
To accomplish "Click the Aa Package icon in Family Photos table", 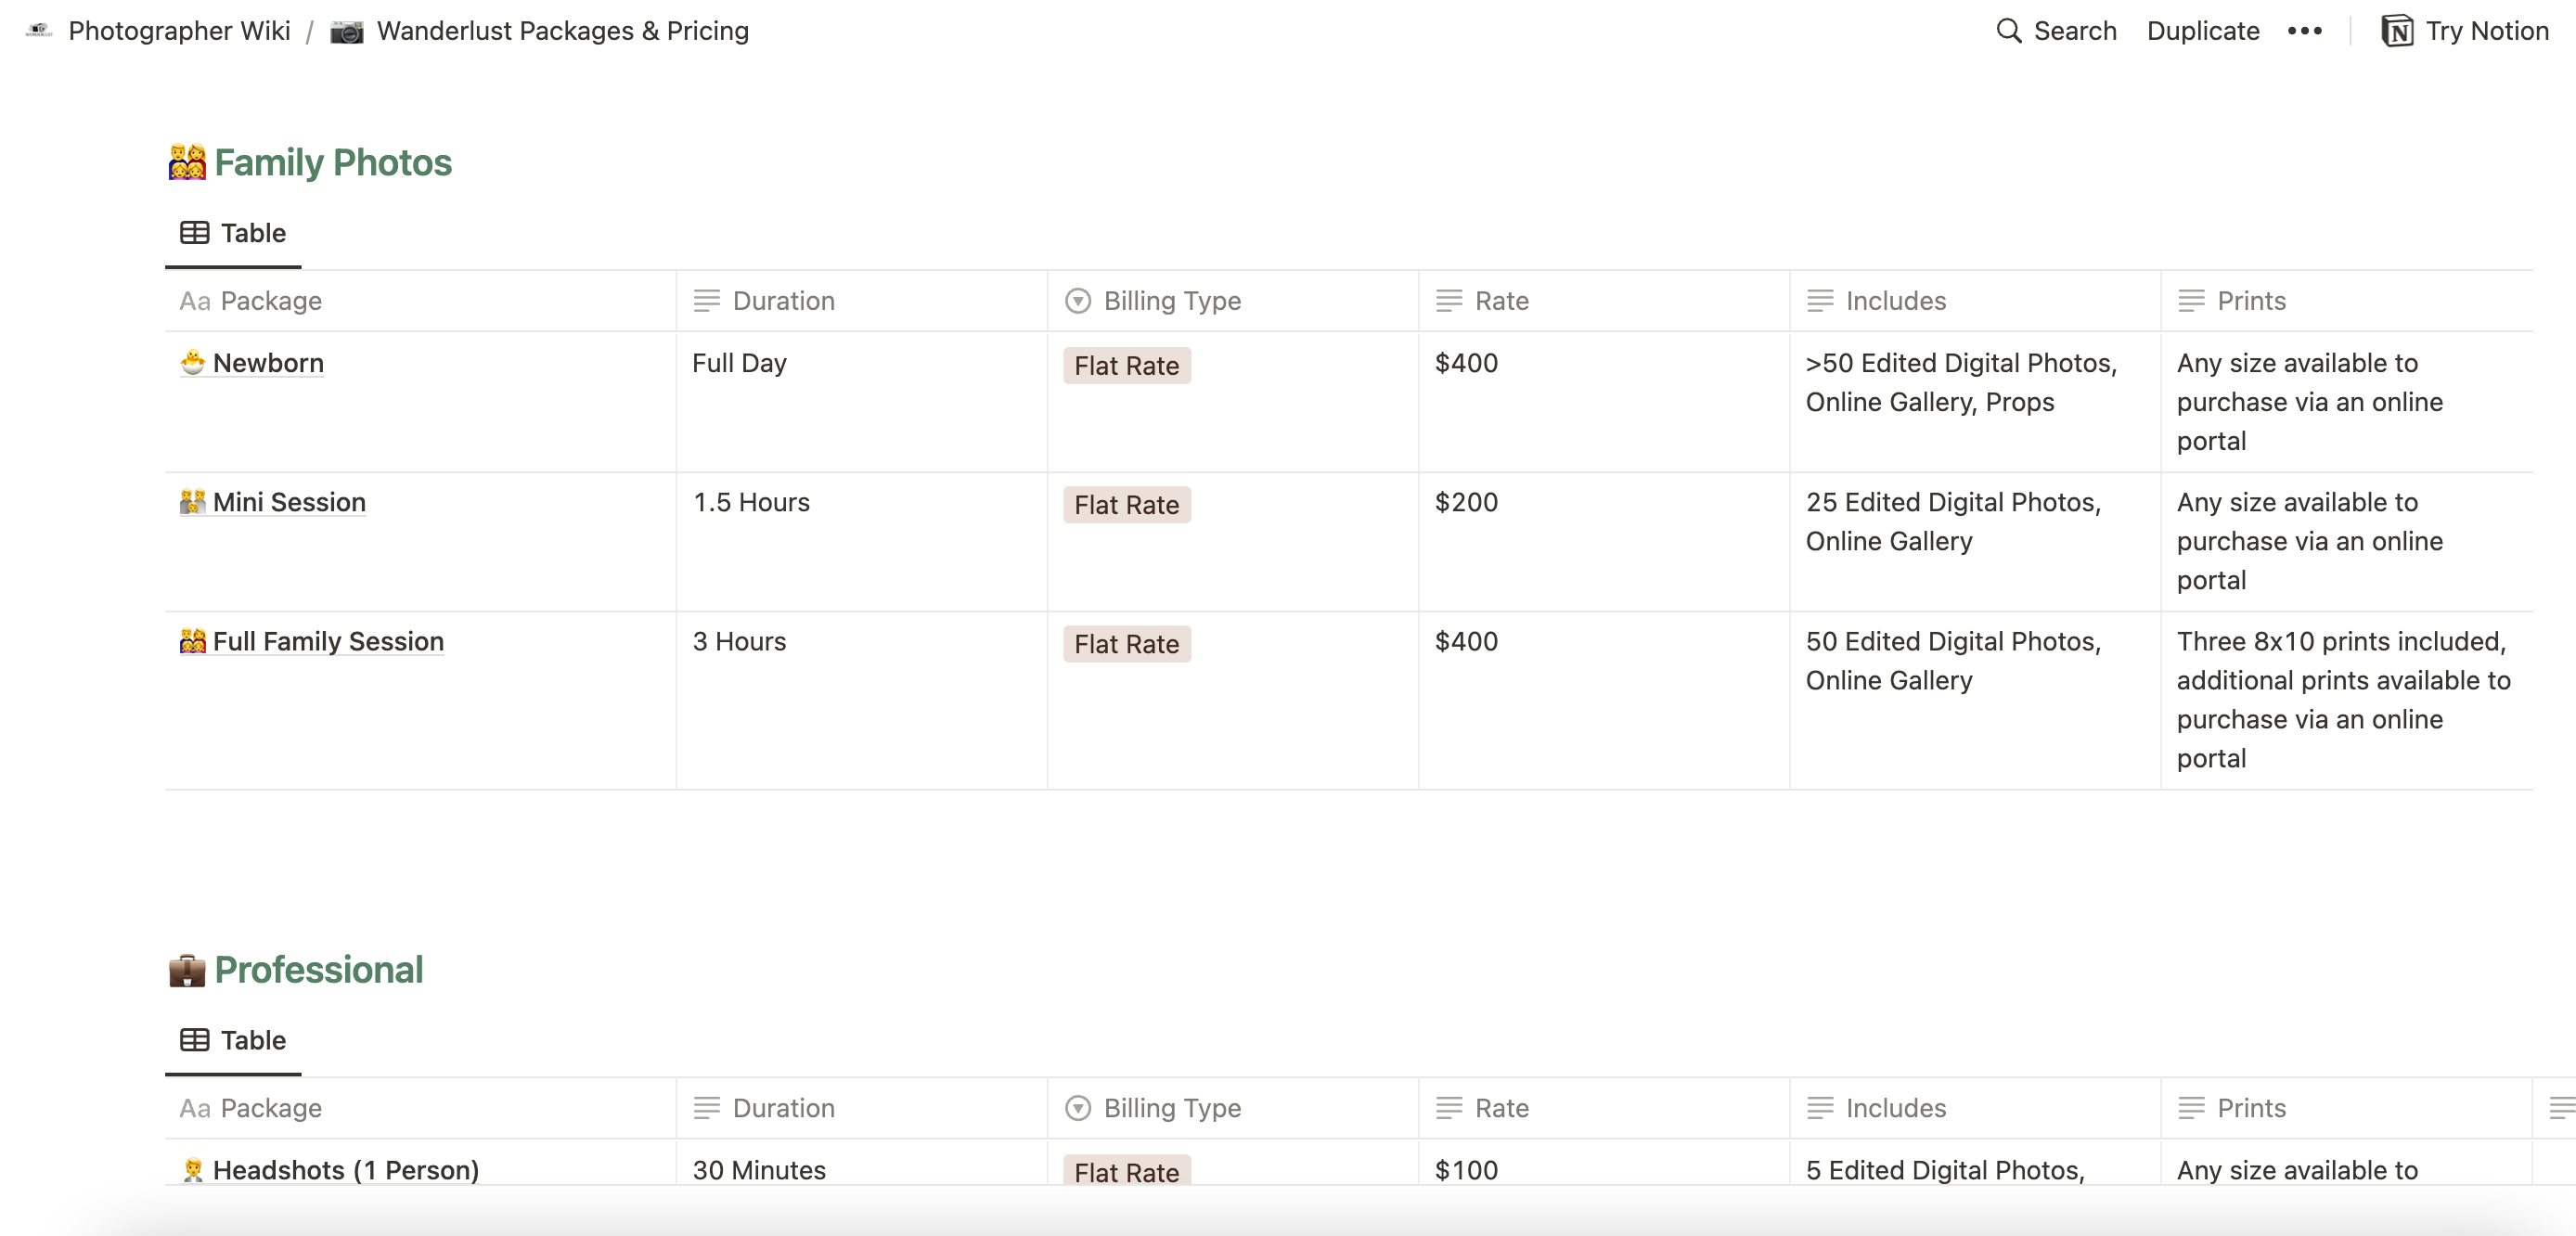I will pos(195,300).
